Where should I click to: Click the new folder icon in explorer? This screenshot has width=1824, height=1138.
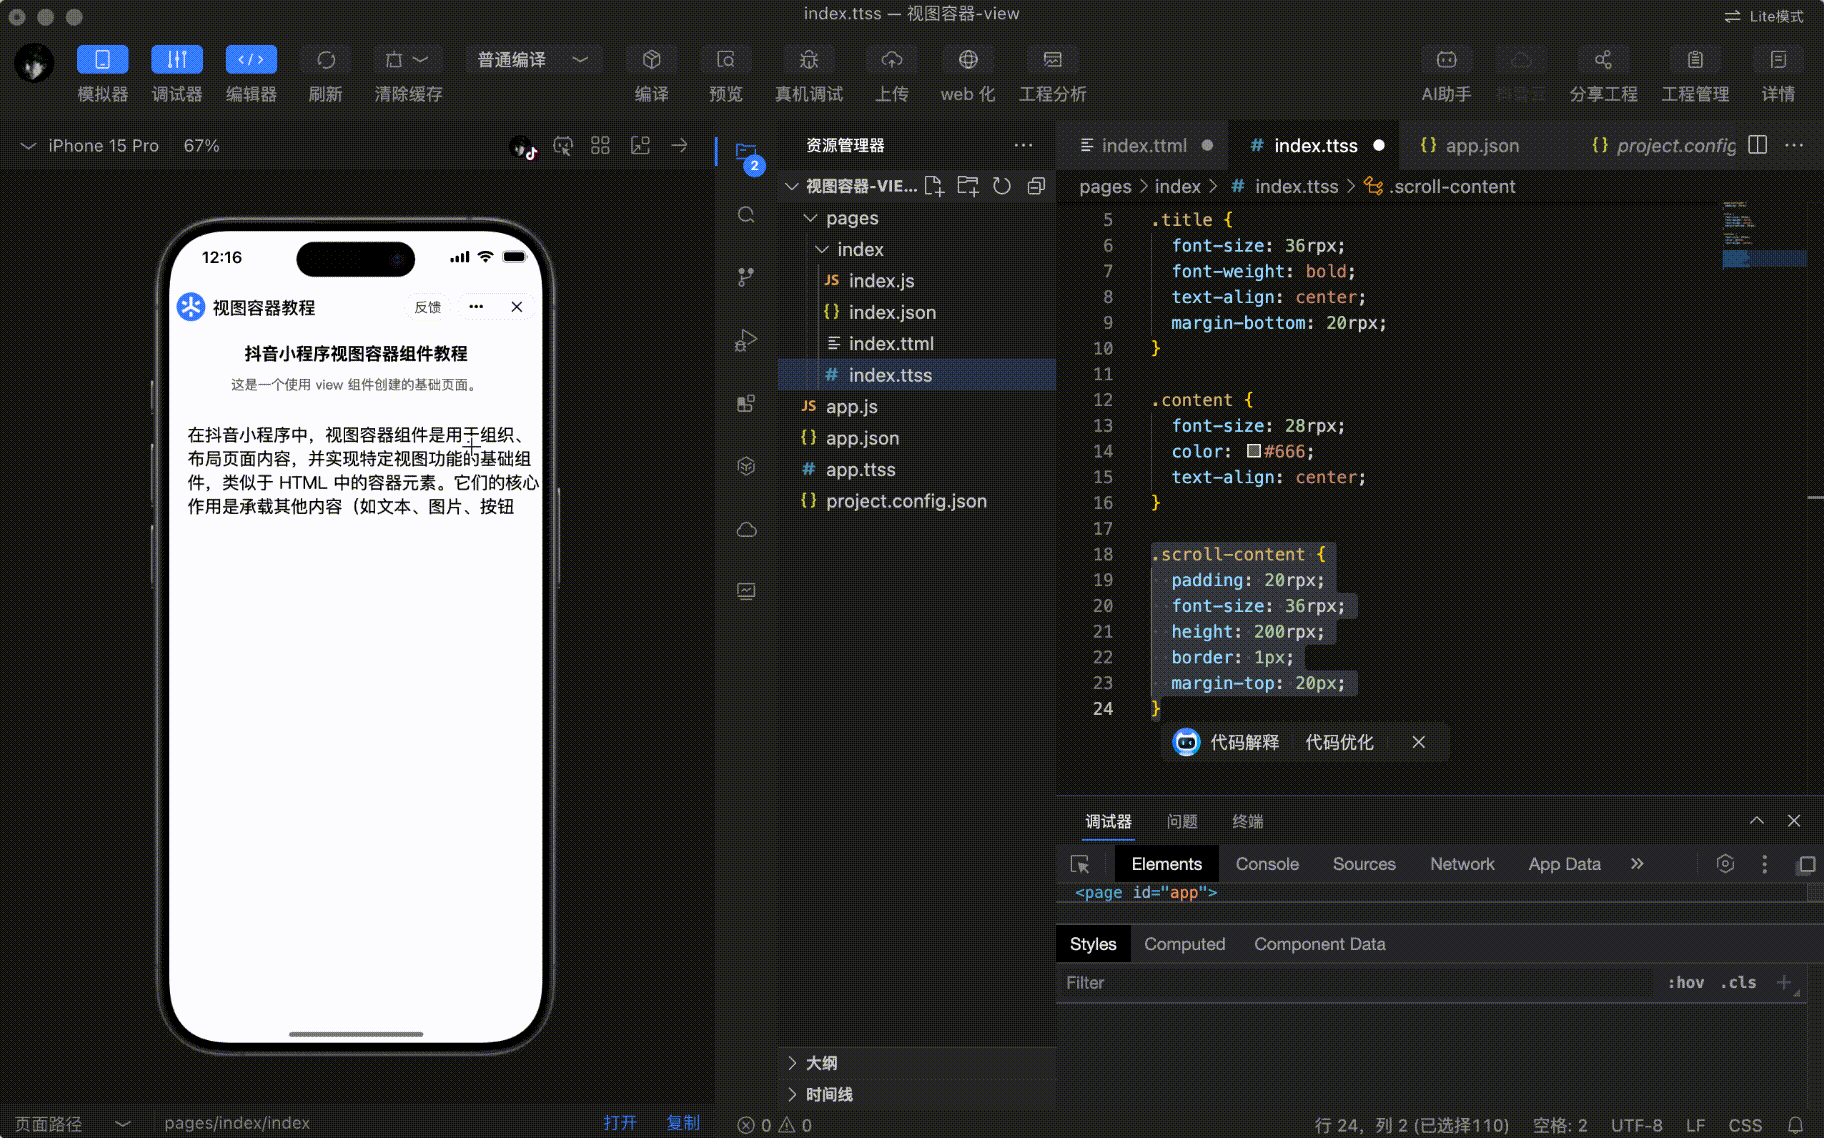click(968, 186)
